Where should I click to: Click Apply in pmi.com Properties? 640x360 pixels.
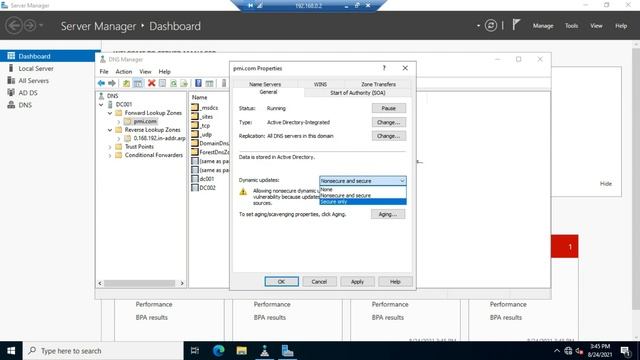[357, 282]
